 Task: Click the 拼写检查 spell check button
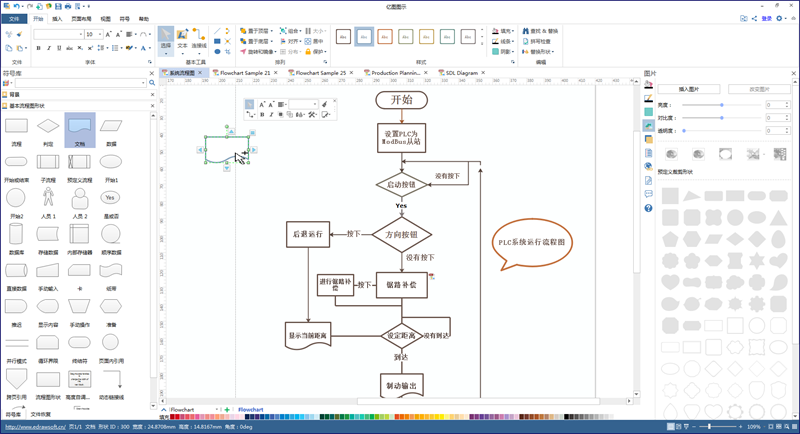(537, 41)
